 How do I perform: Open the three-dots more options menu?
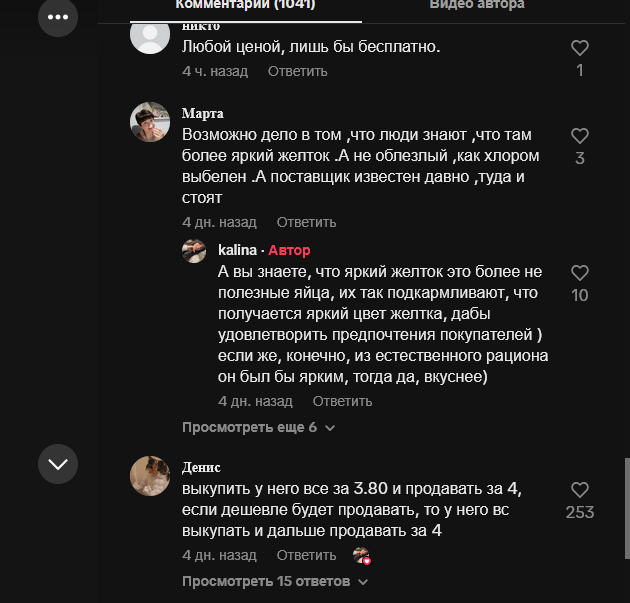coord(58,17)
